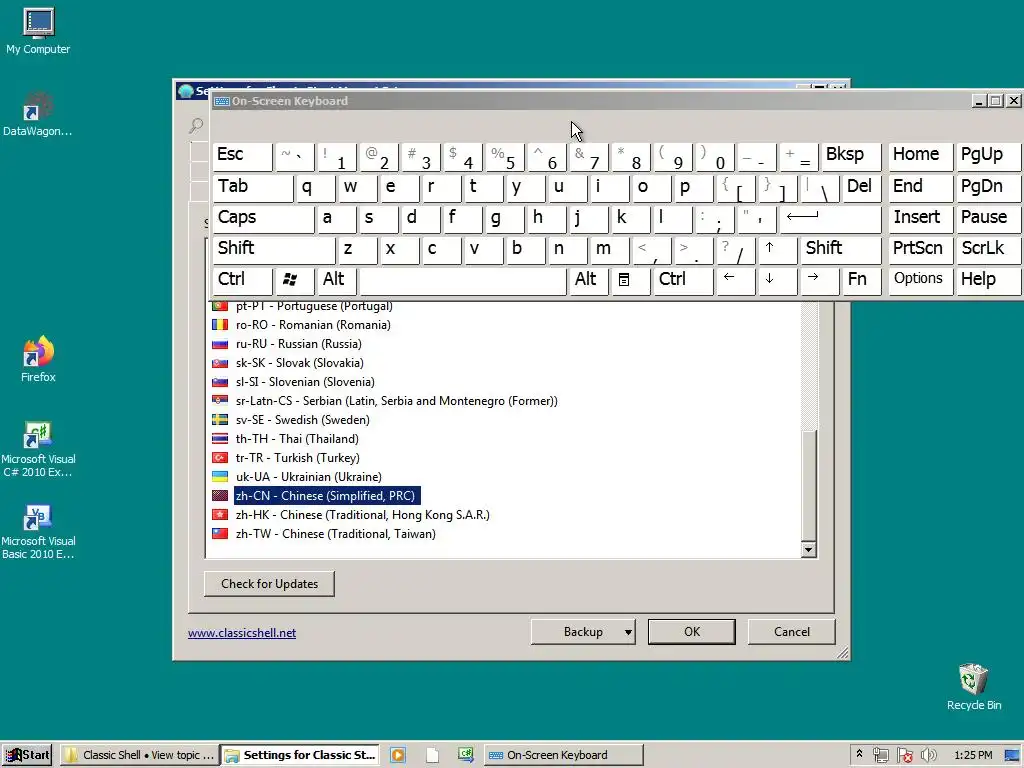Click the volume speaker tray icon
The image size is (1024, 768).
coord(928,756)
